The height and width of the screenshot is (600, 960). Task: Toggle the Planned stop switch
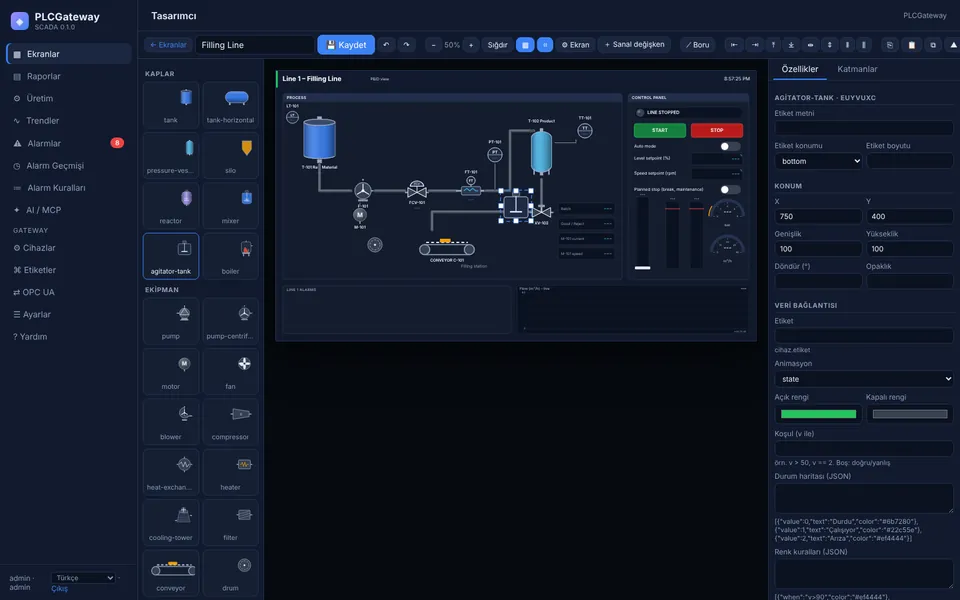[730, 189]
